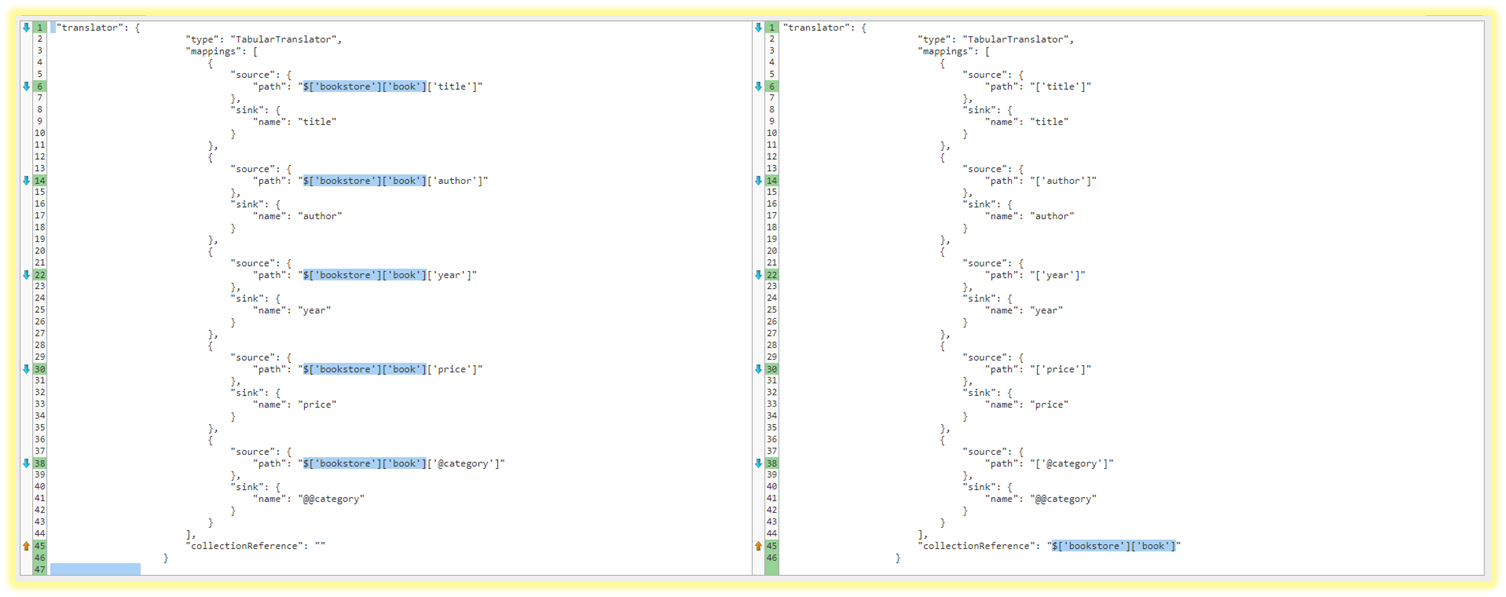Click line number 22 in the left gutter

(40, 274)
